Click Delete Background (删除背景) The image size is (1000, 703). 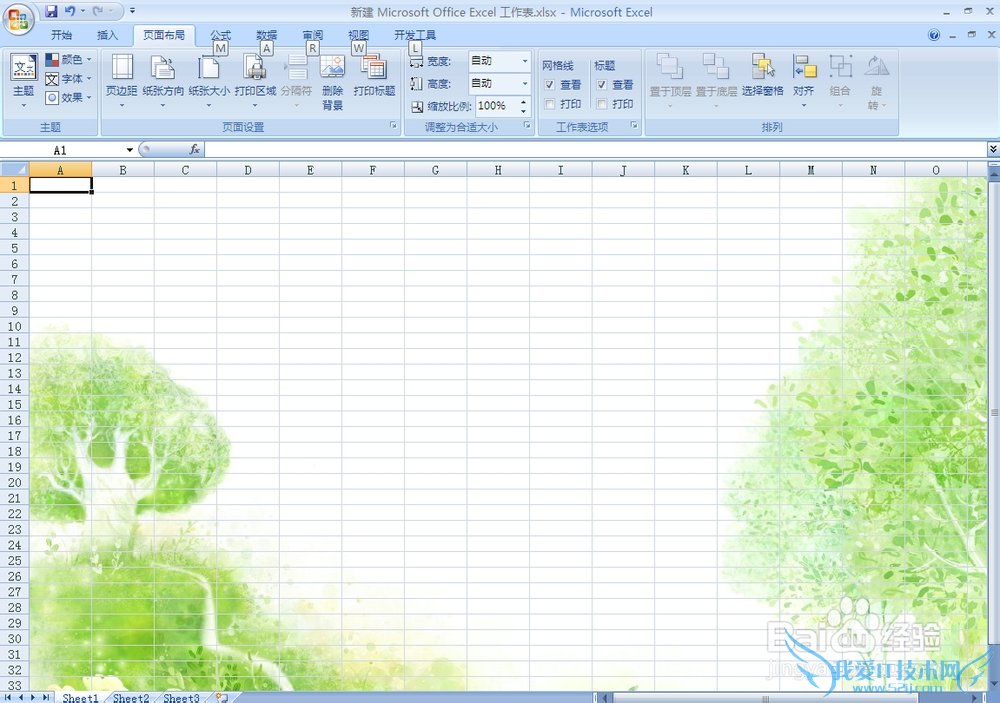(332, 83)
